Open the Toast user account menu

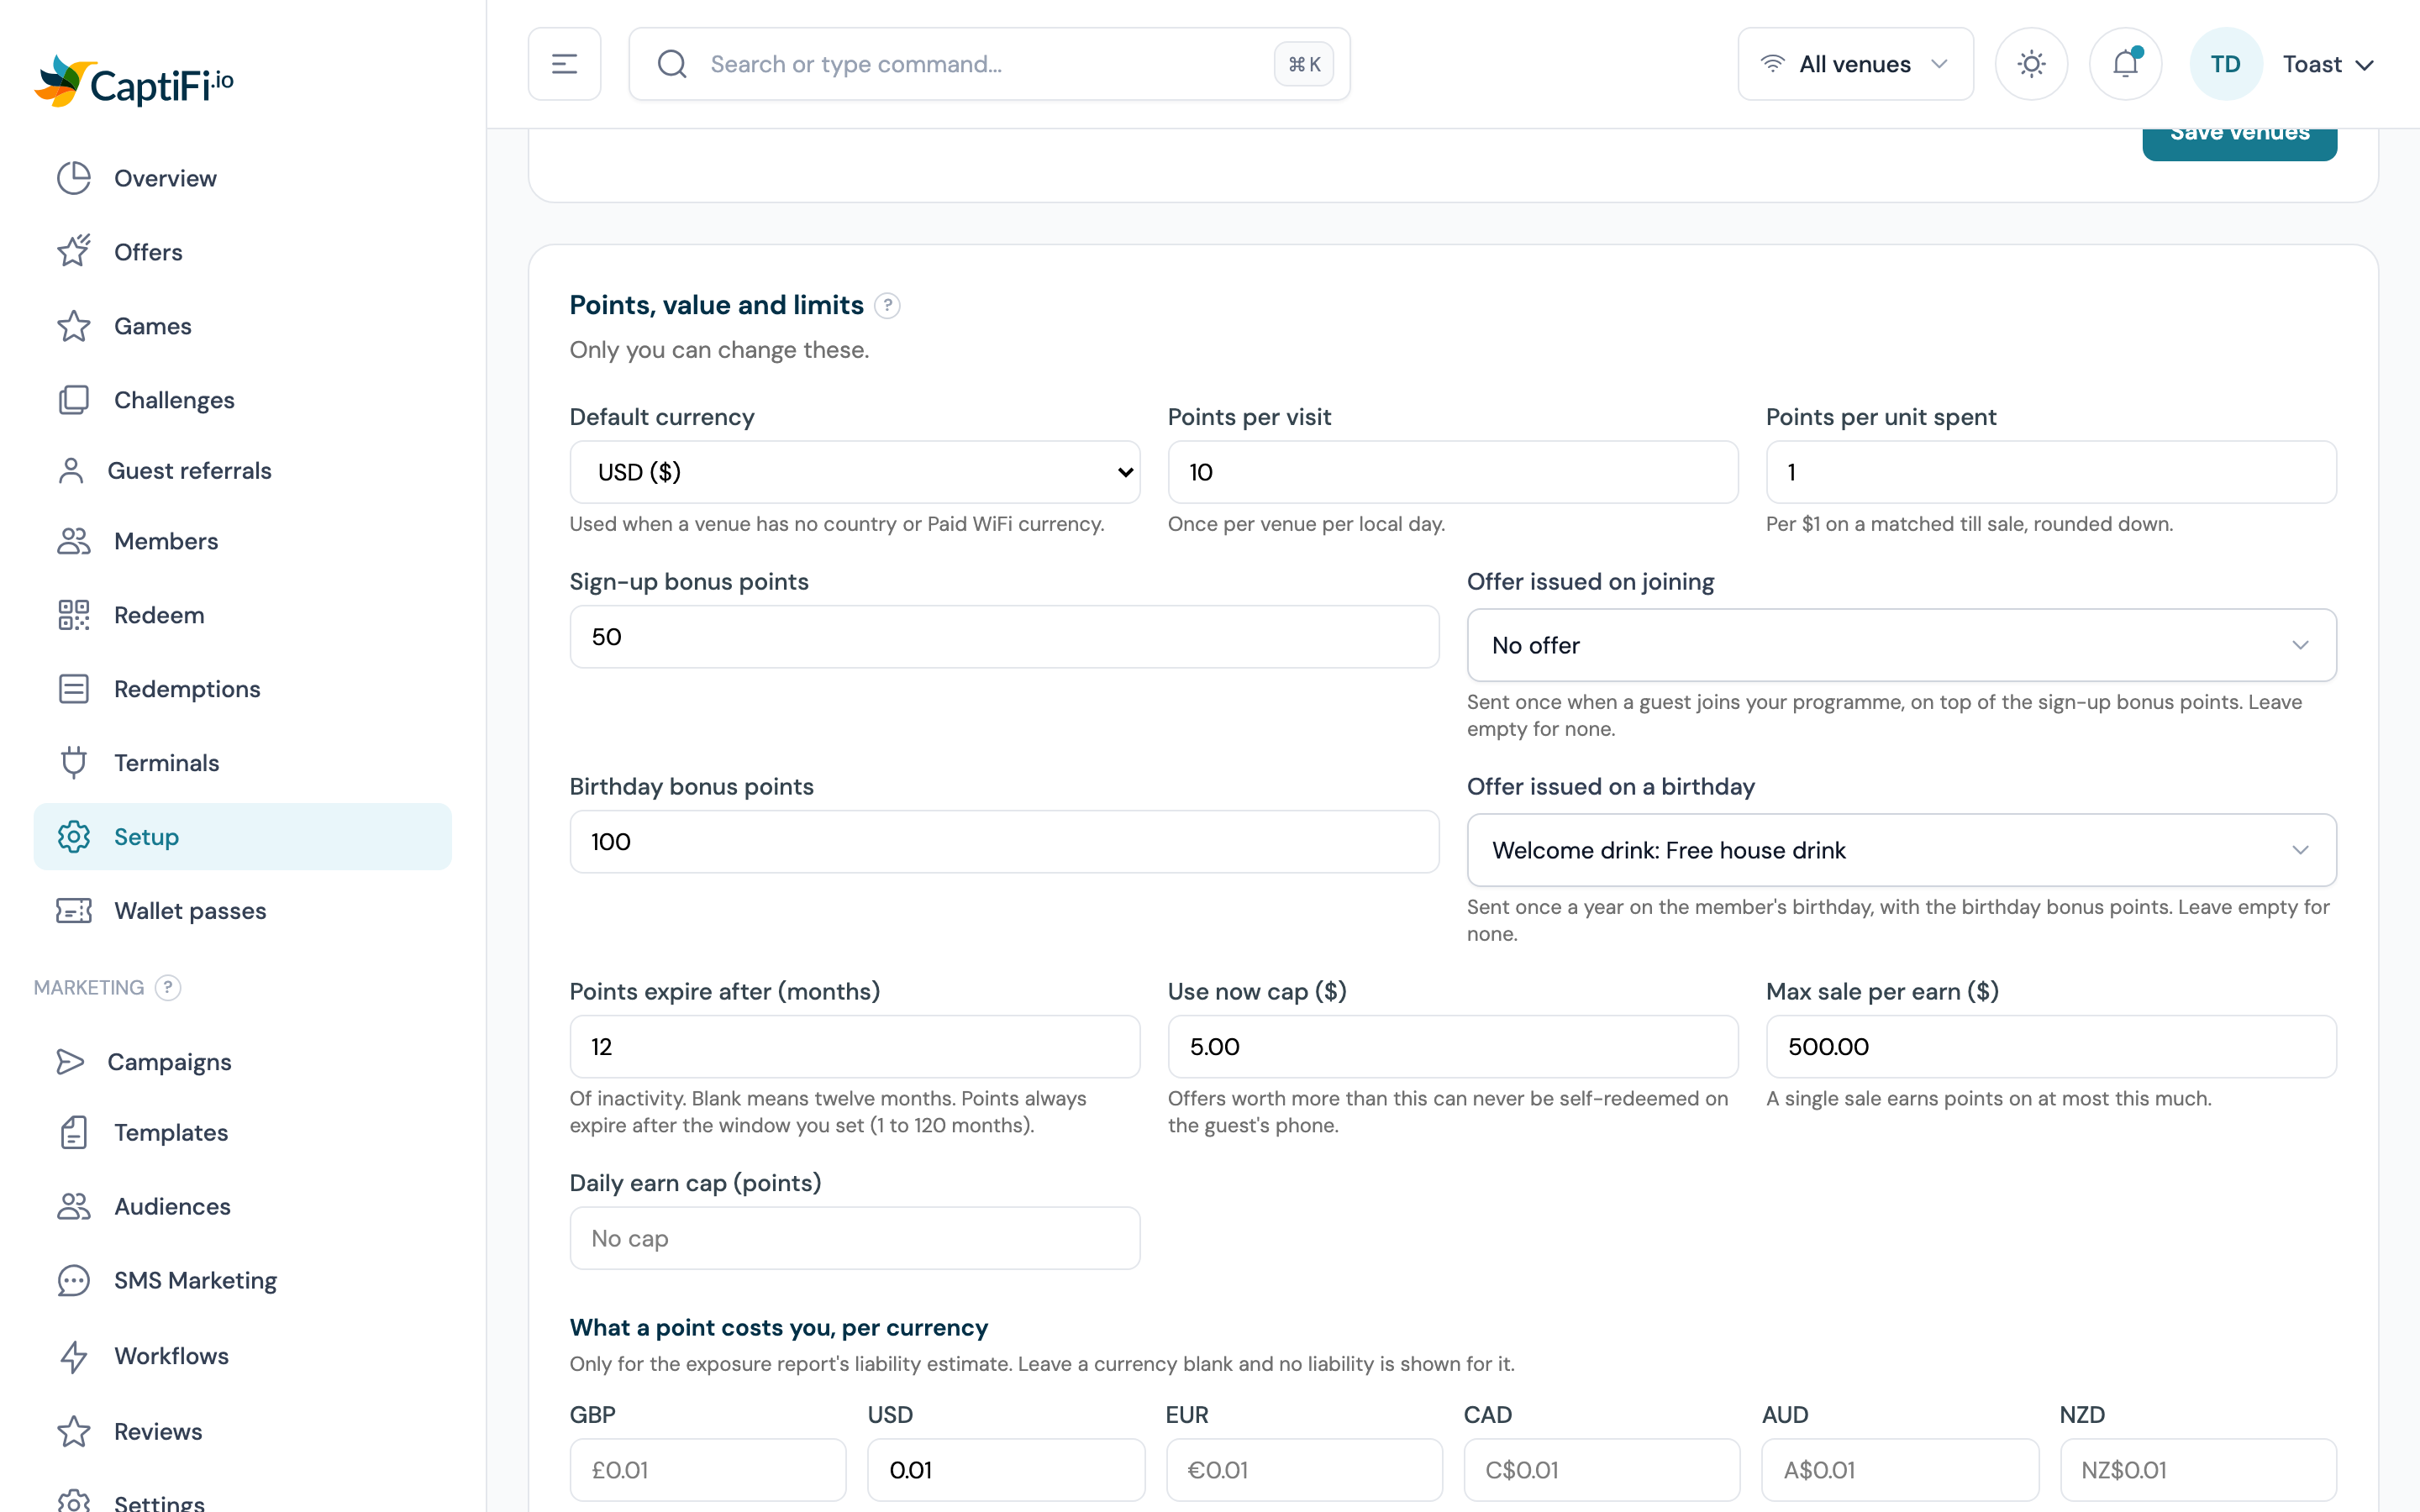[2328, 64]
